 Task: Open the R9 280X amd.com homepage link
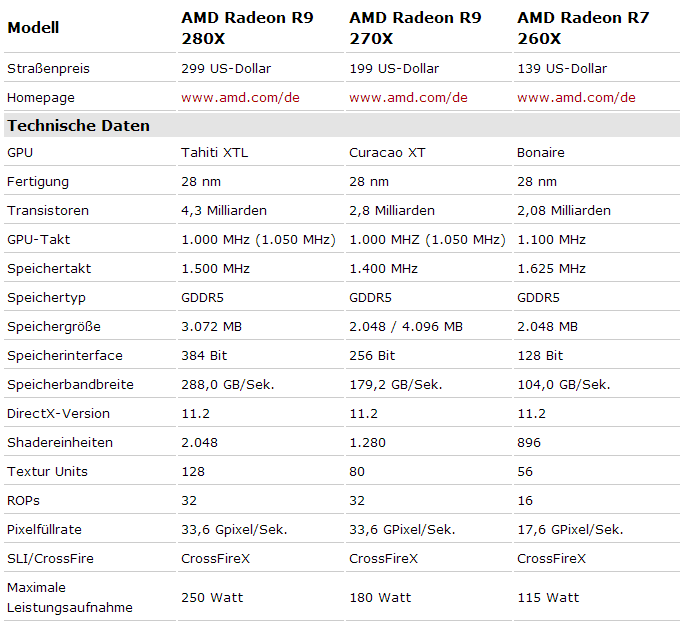(240, 97)
